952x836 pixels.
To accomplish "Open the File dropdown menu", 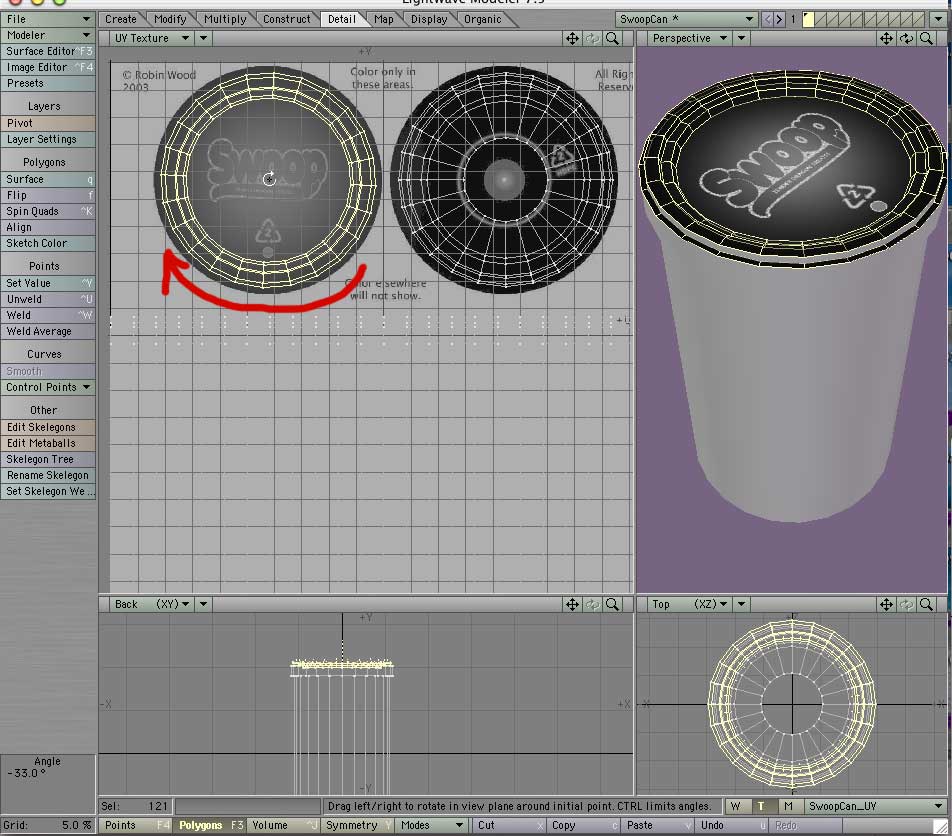I will pos(48,19).
